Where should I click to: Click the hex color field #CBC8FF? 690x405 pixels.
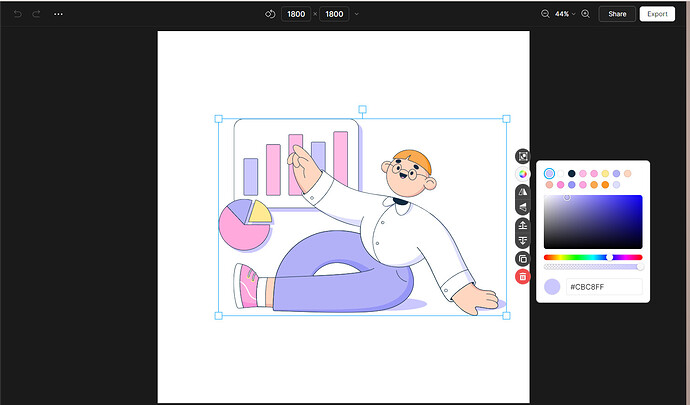[604, 287]
